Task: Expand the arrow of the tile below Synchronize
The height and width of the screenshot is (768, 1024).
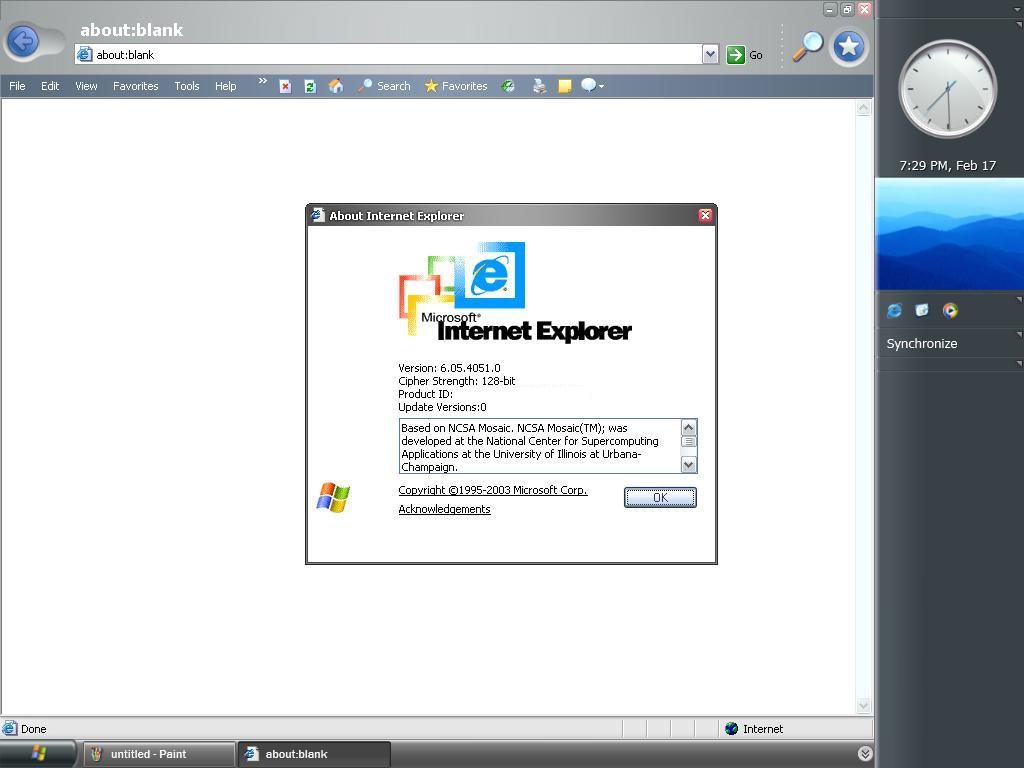Action: pos(1019,364)
